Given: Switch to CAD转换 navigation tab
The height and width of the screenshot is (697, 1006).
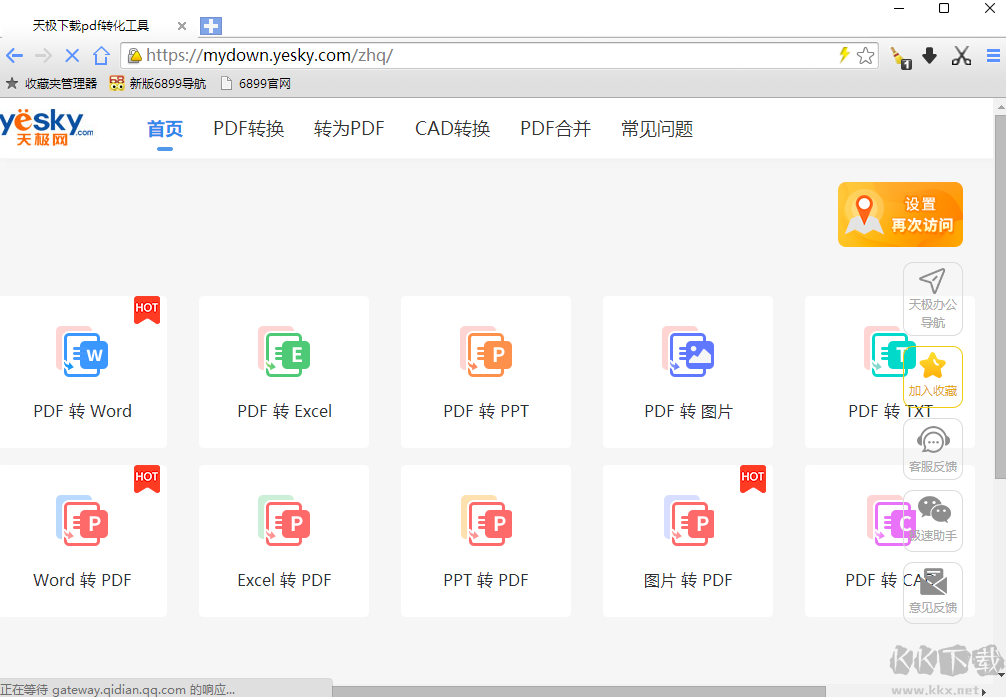Looking at the screenshot, I should (452, 129).
